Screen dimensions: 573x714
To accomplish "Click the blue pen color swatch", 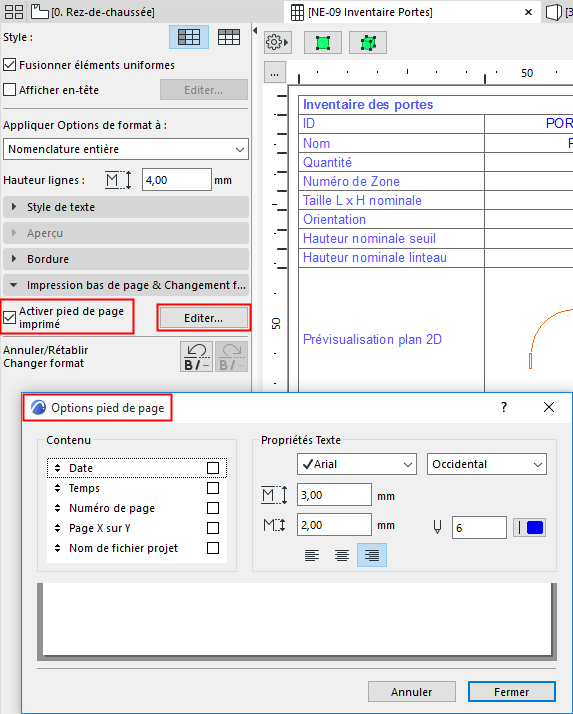I will (529, 527).
